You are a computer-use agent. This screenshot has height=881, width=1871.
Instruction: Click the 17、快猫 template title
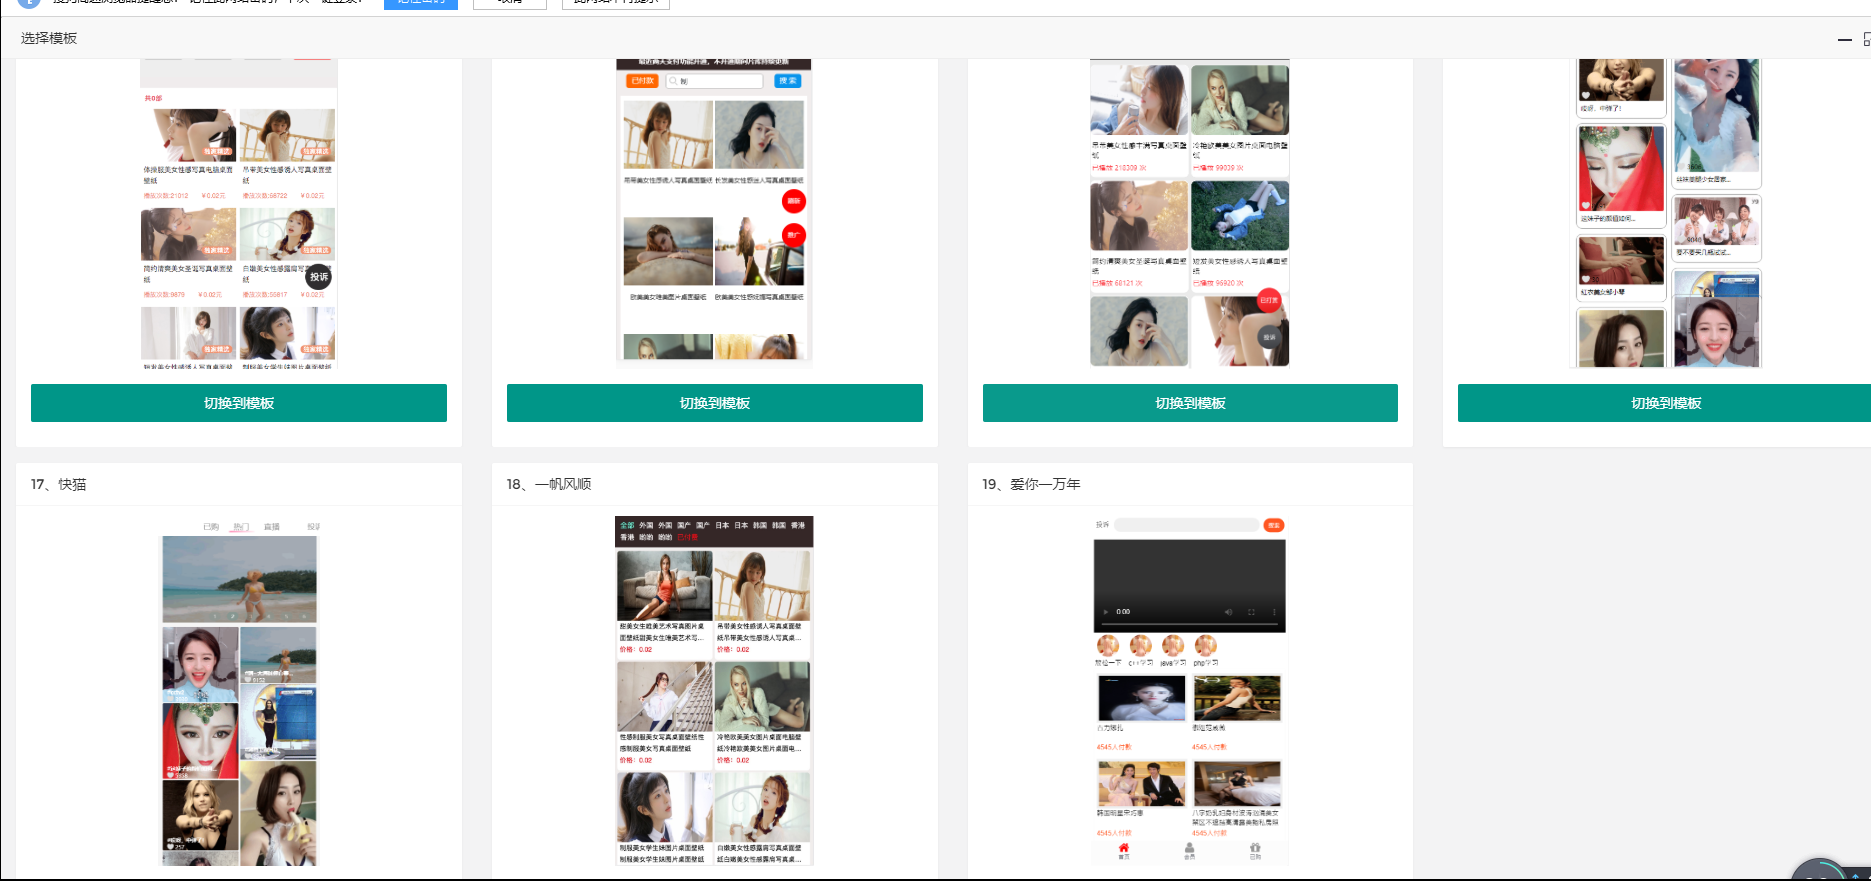58,484
